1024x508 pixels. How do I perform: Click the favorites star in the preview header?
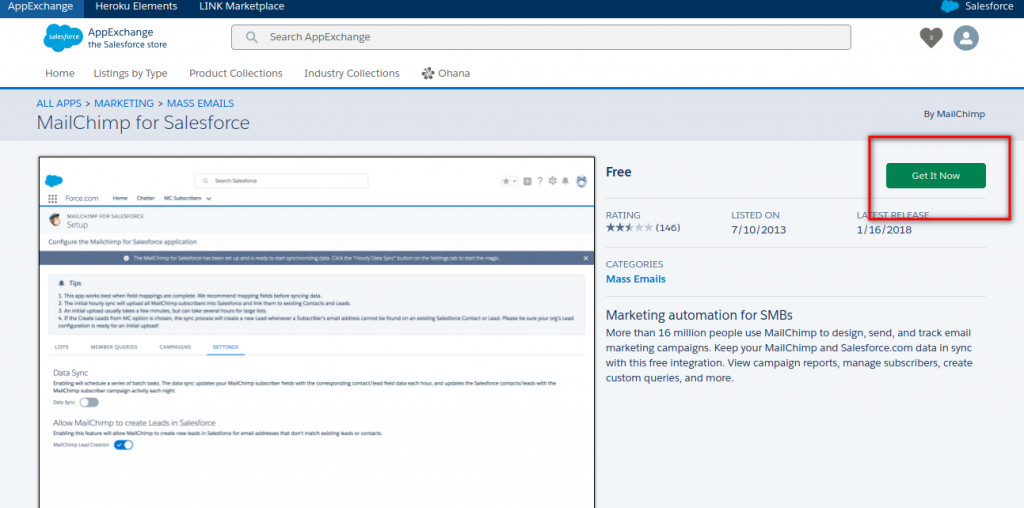[505, 181]
